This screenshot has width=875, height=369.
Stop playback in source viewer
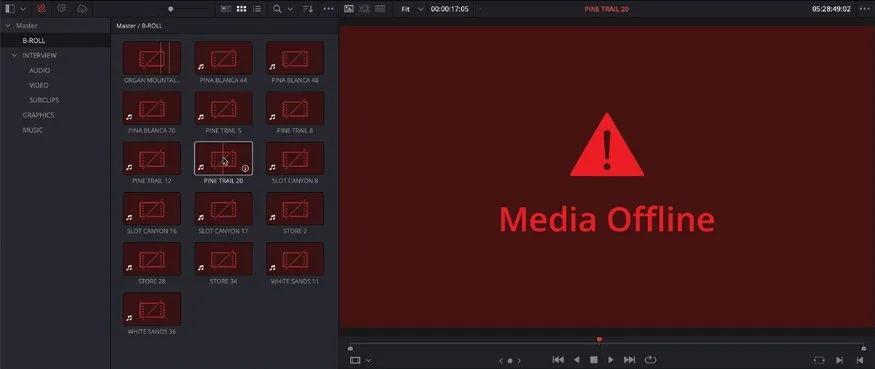(594, 360)
